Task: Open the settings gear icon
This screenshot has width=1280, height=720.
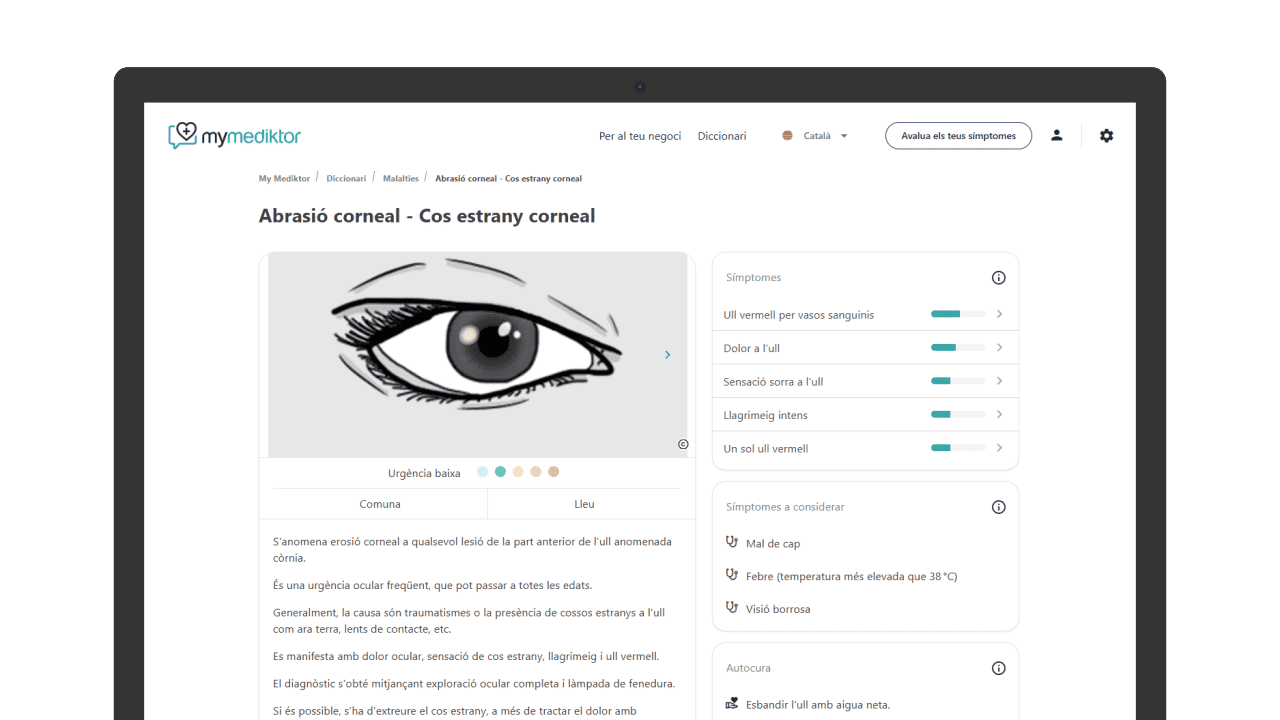Action: tap(1106, 136)
